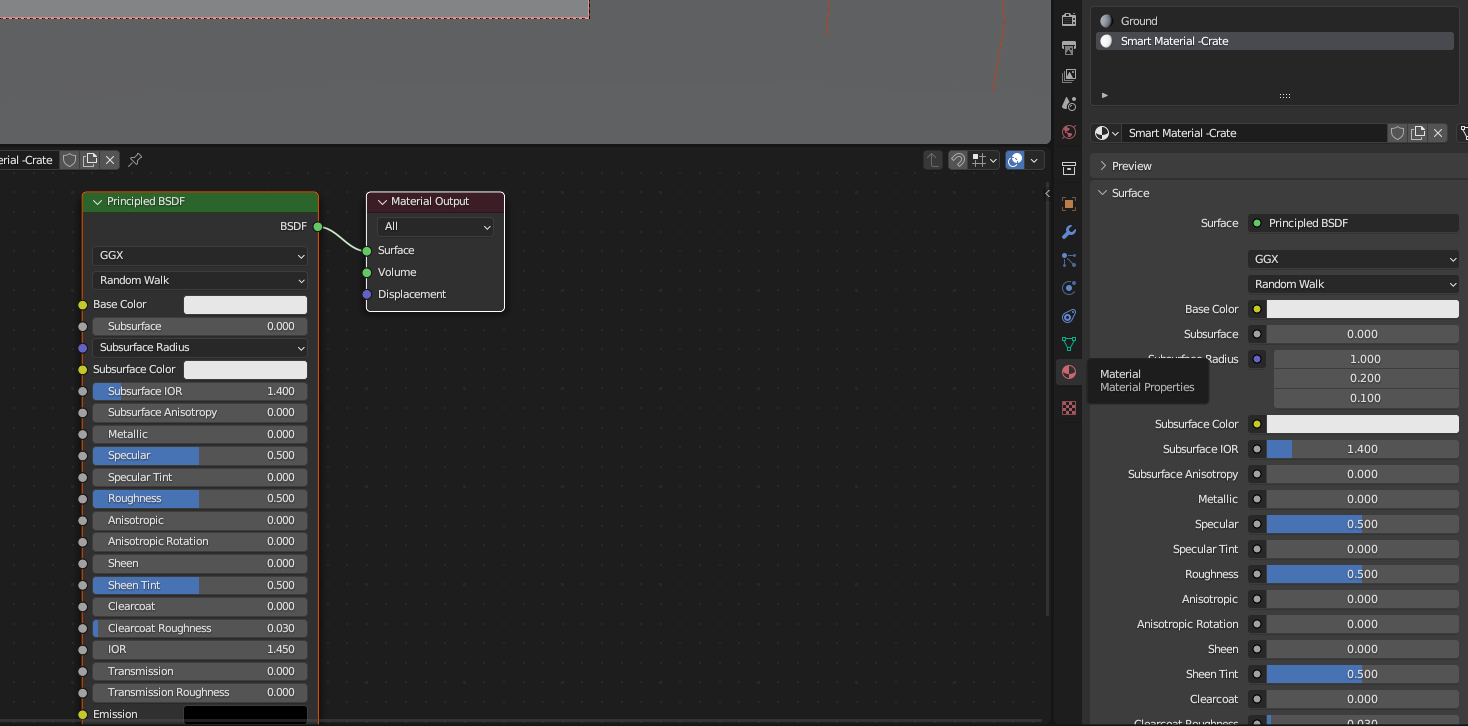Screen dimensions: 1468x726
Task: Click the Material Output Displacement socket
Action: [x=367, y=294]
